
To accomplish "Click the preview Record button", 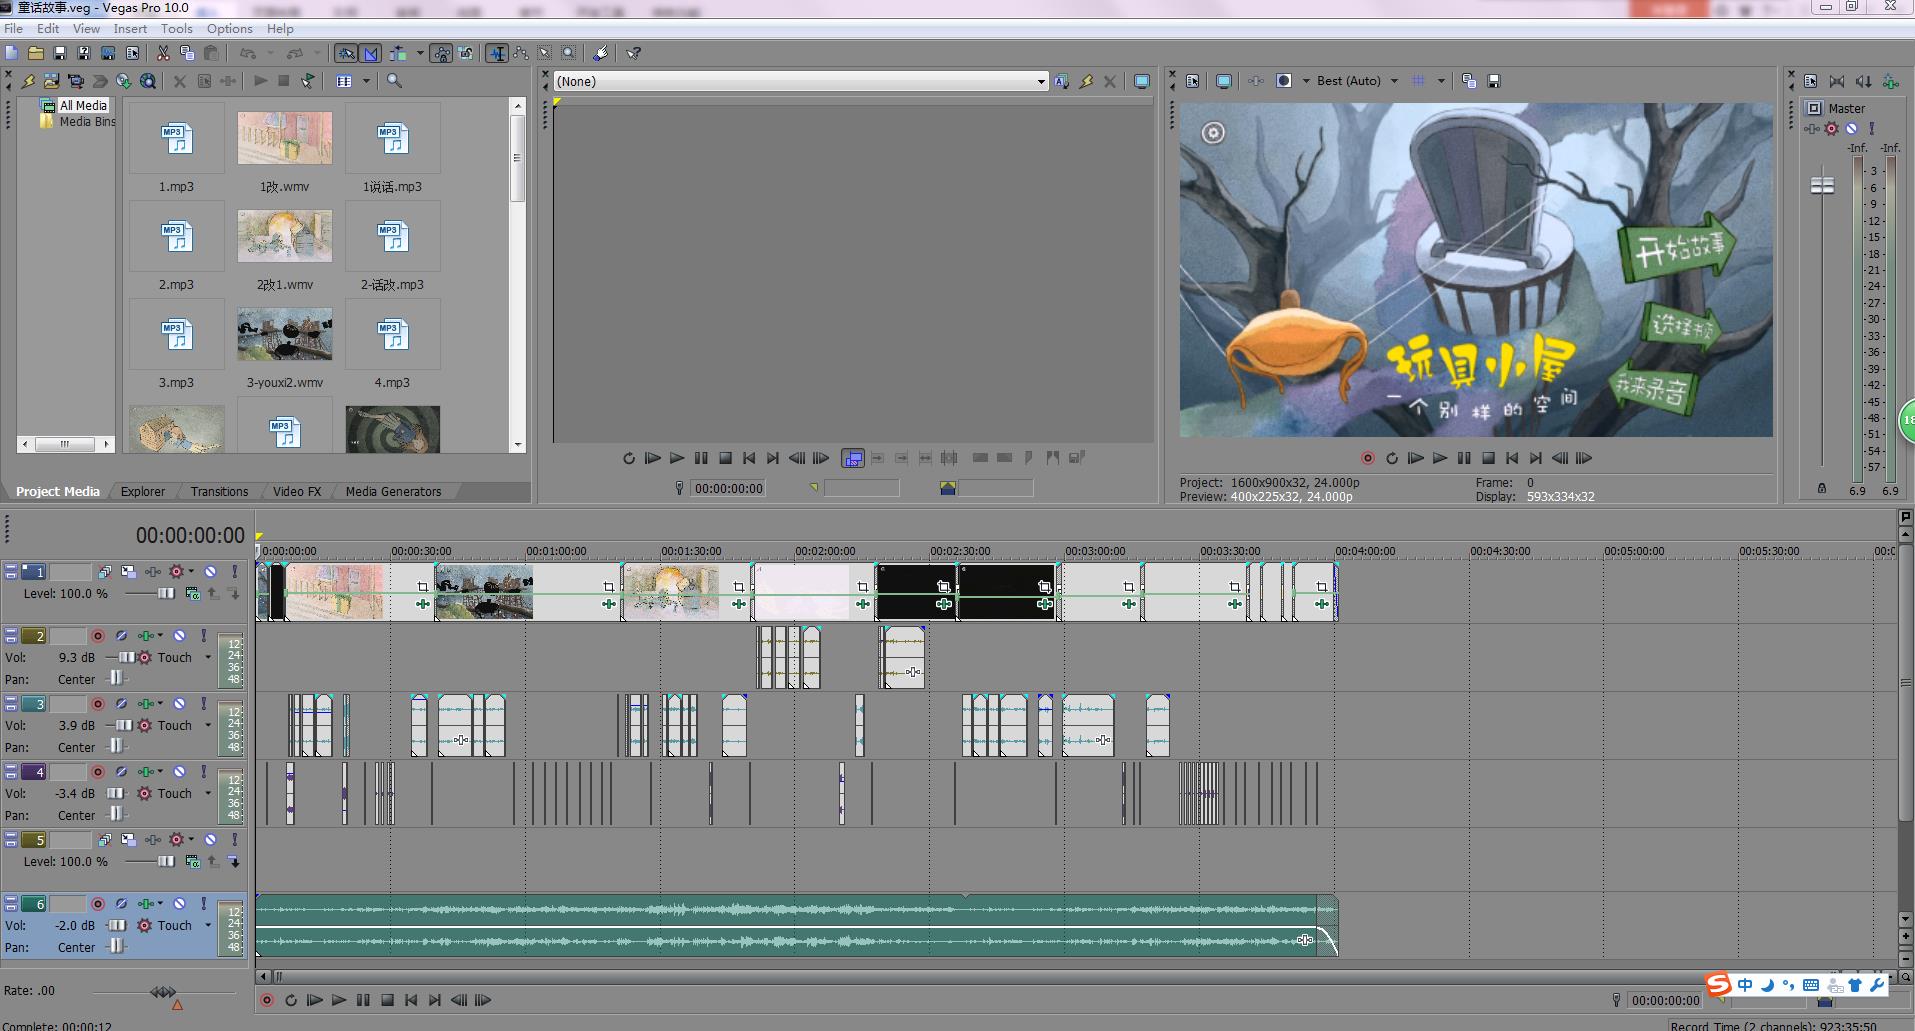I will (1368, 458).
